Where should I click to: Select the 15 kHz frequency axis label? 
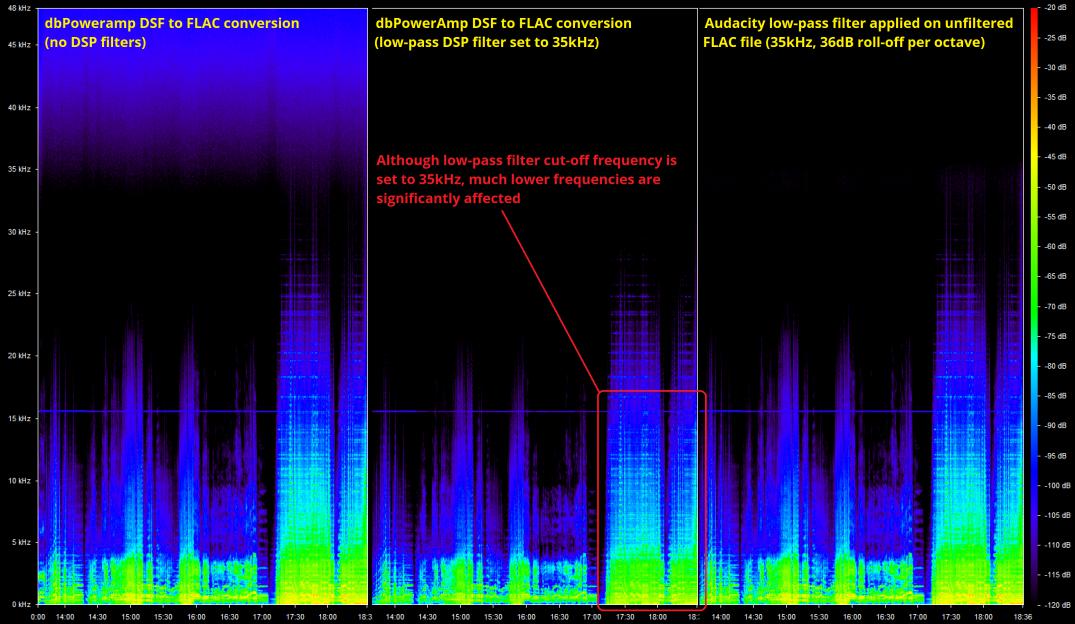click(x=19, y=418)
